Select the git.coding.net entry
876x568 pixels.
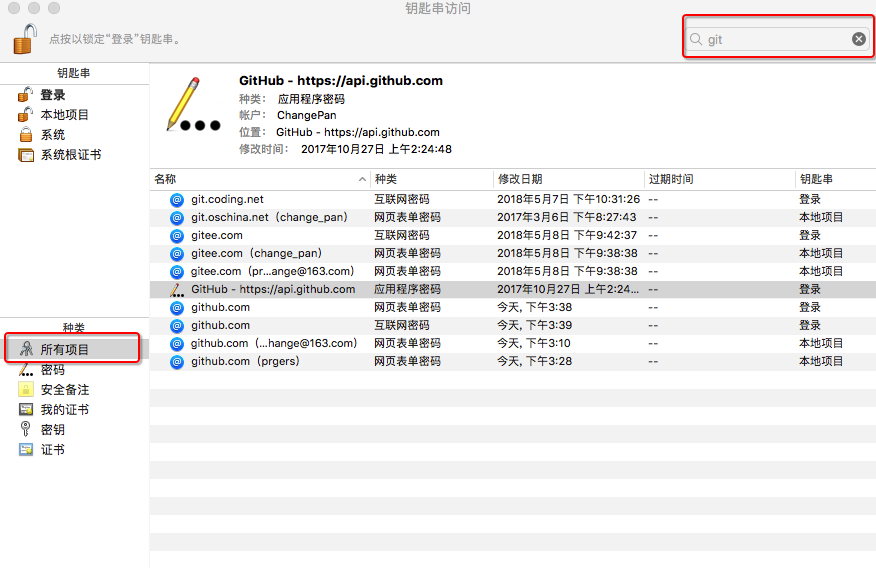coord(513,199)
